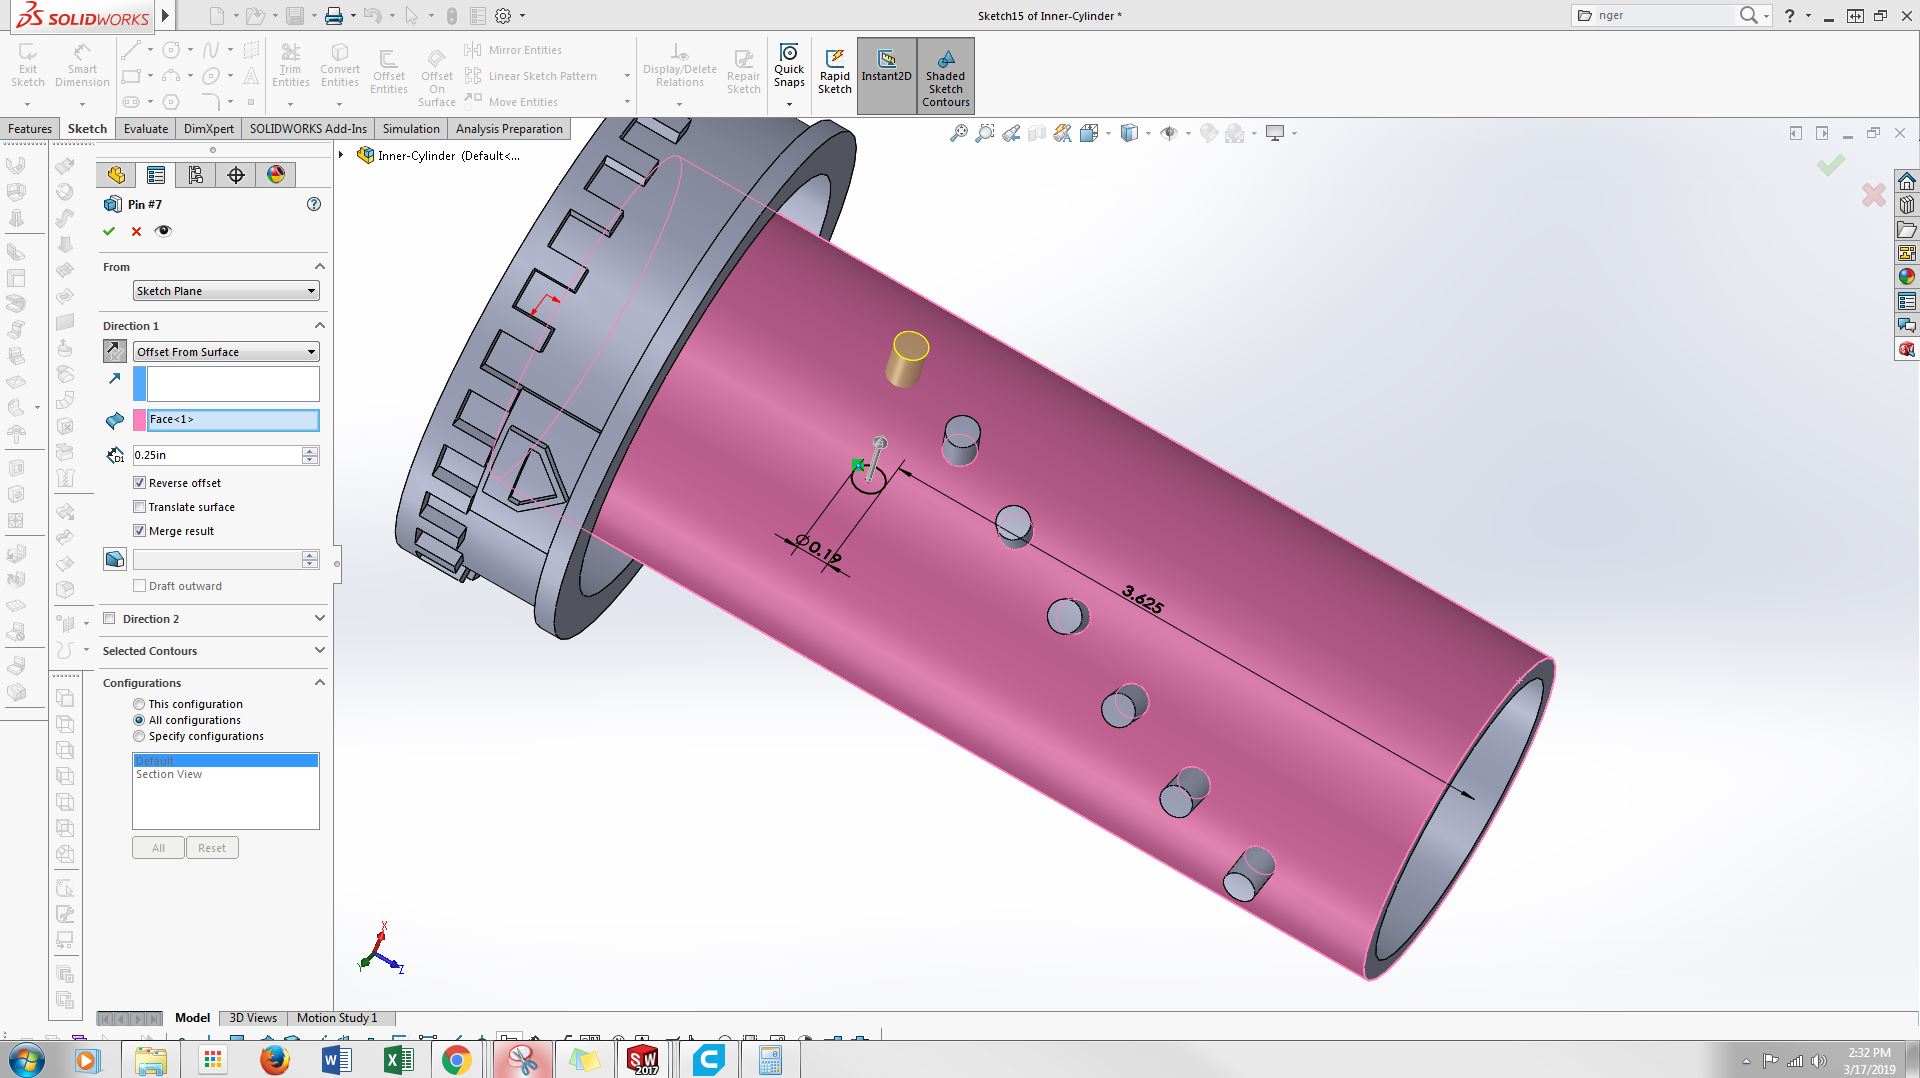The width and height of the screenshot is (1920, 1078).
Task: Open Excel from the taskbar
Action: pyautogui.click(x=398, y=1060)
